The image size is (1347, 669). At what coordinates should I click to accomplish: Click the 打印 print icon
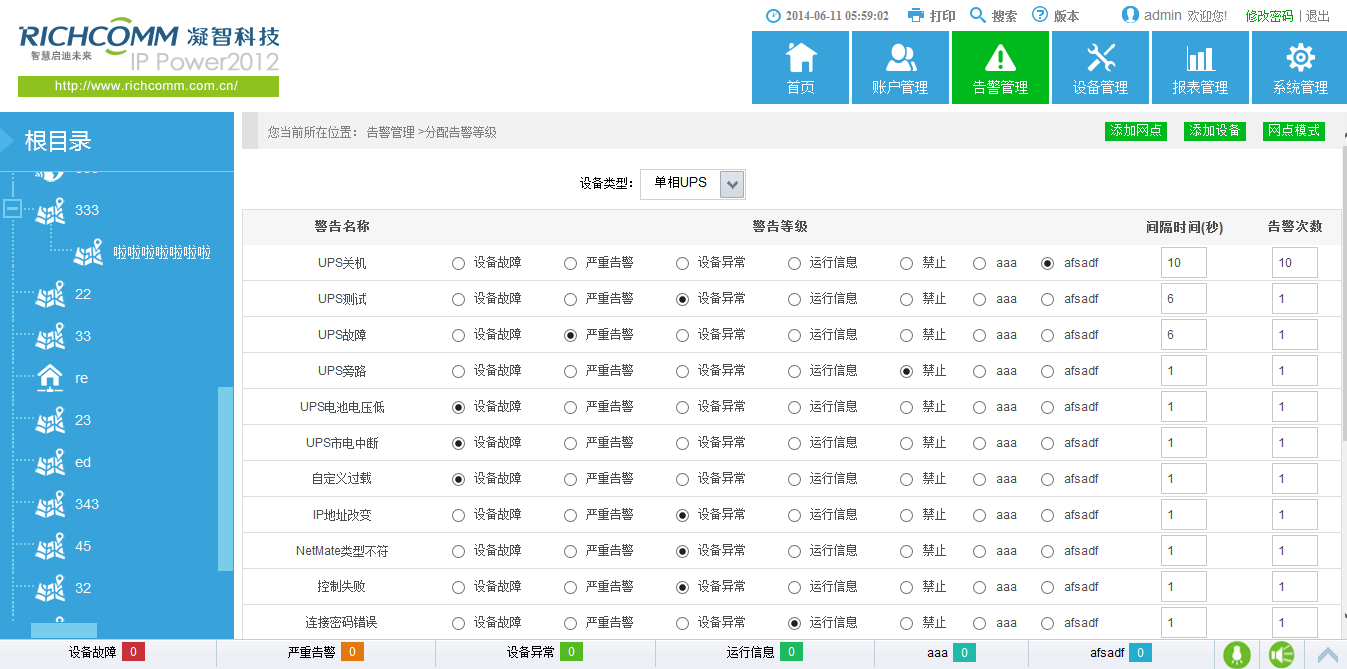916,15
